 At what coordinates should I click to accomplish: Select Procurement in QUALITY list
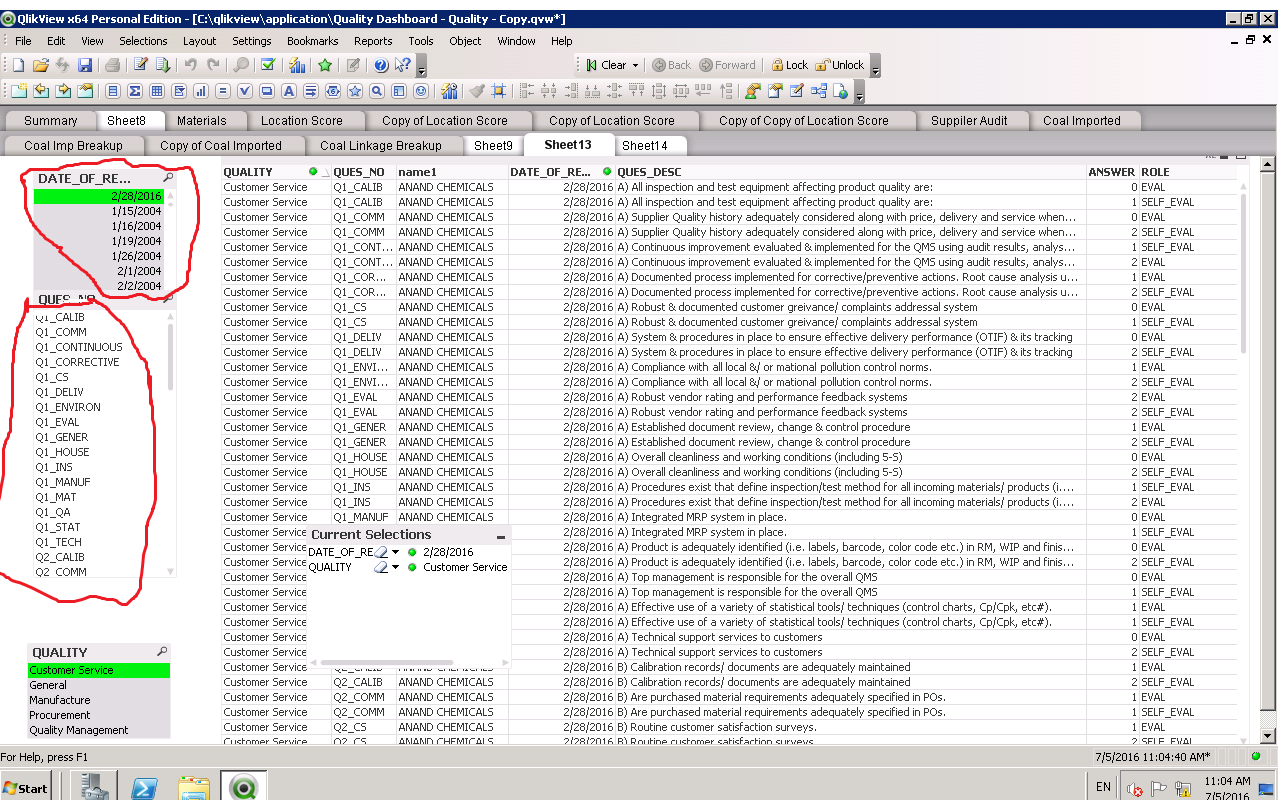point(99,715)
